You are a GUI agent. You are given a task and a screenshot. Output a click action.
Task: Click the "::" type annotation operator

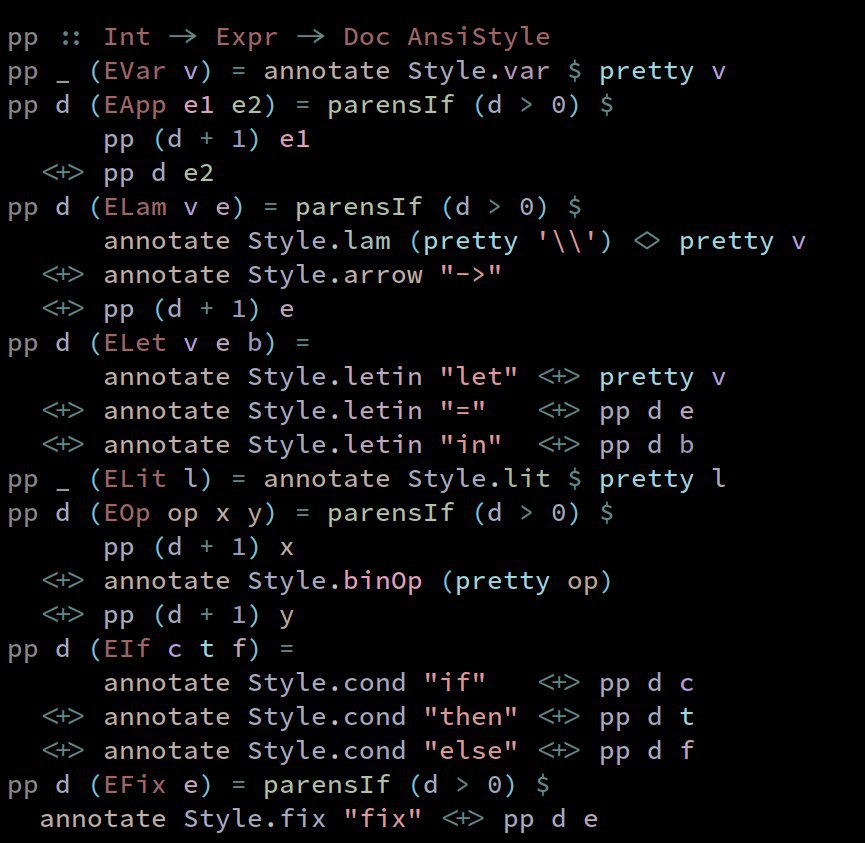(x=71, y=38)
